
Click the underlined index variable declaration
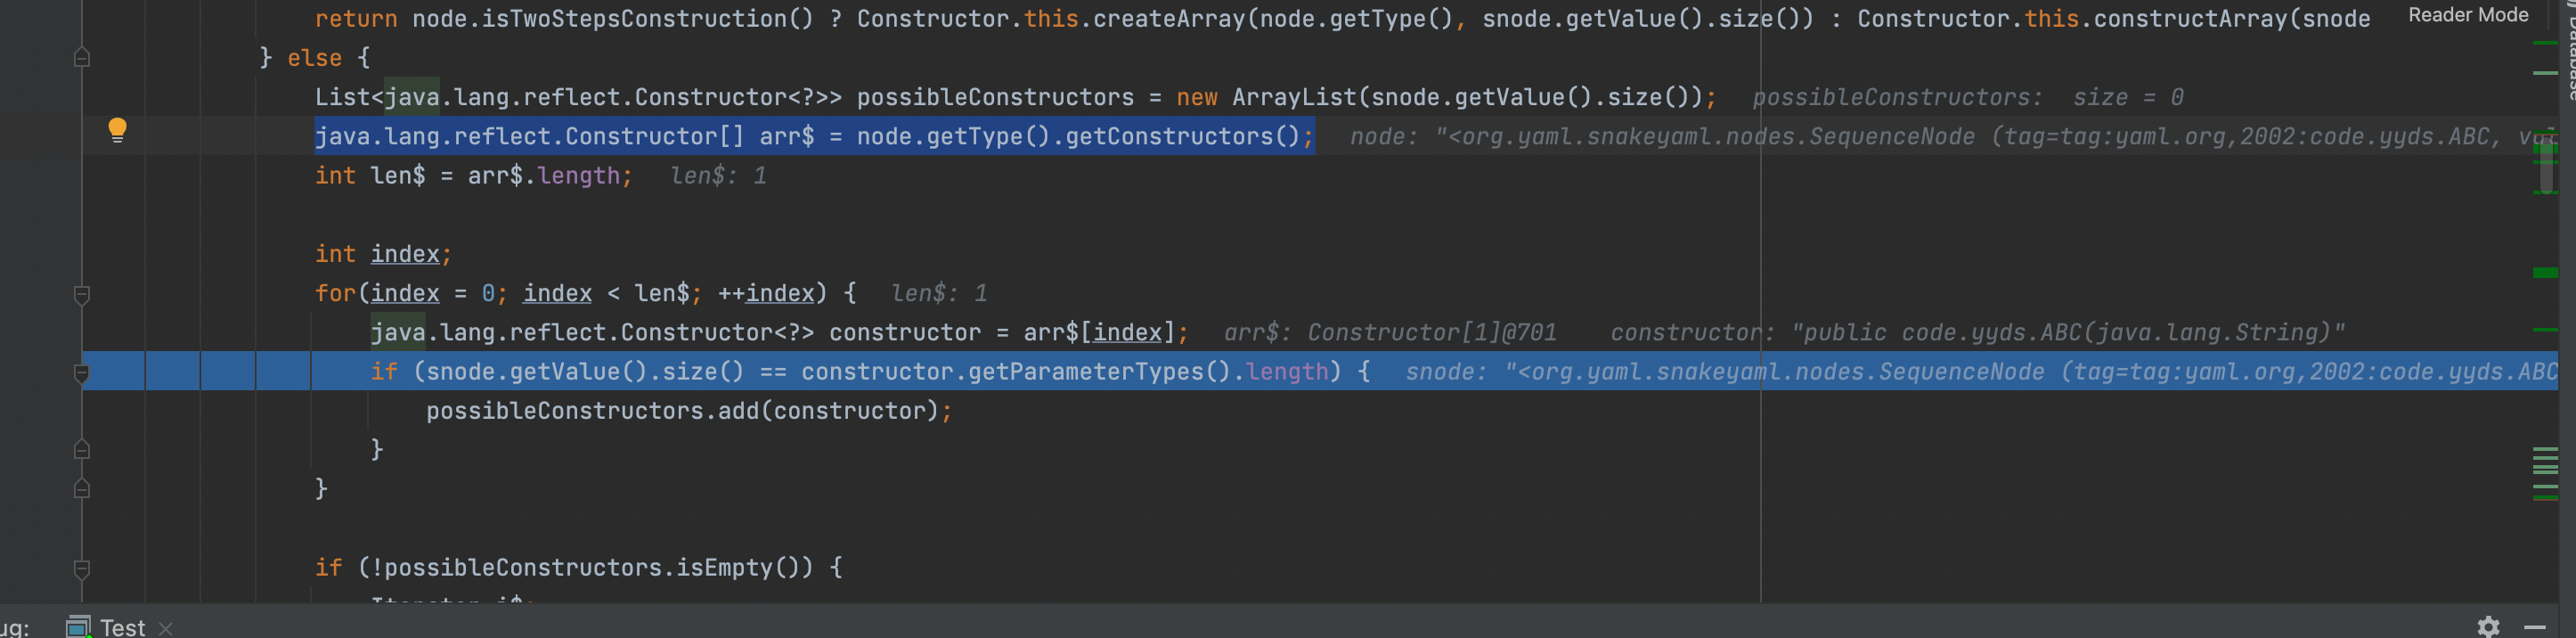point(405,255)
